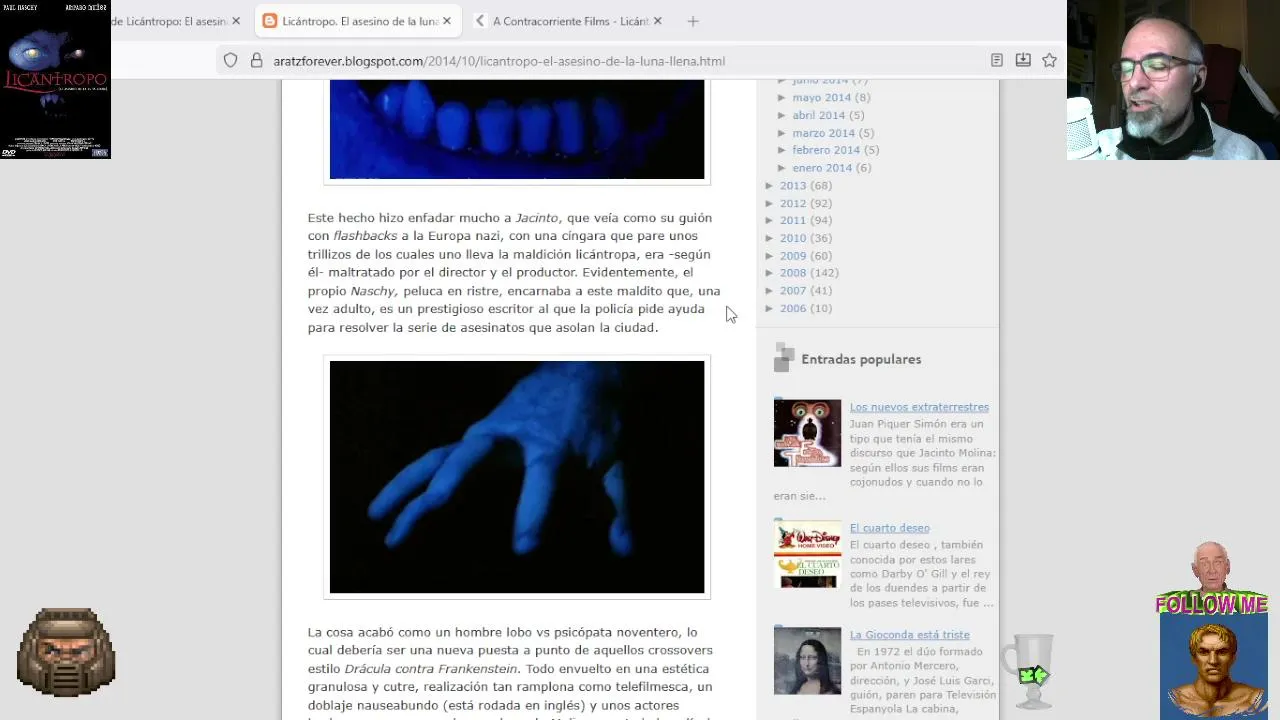Image resolution: width=1280 pixels, height=720 pixels.
Task: Click the trophy cup icon
Action: pos(1030,670)
